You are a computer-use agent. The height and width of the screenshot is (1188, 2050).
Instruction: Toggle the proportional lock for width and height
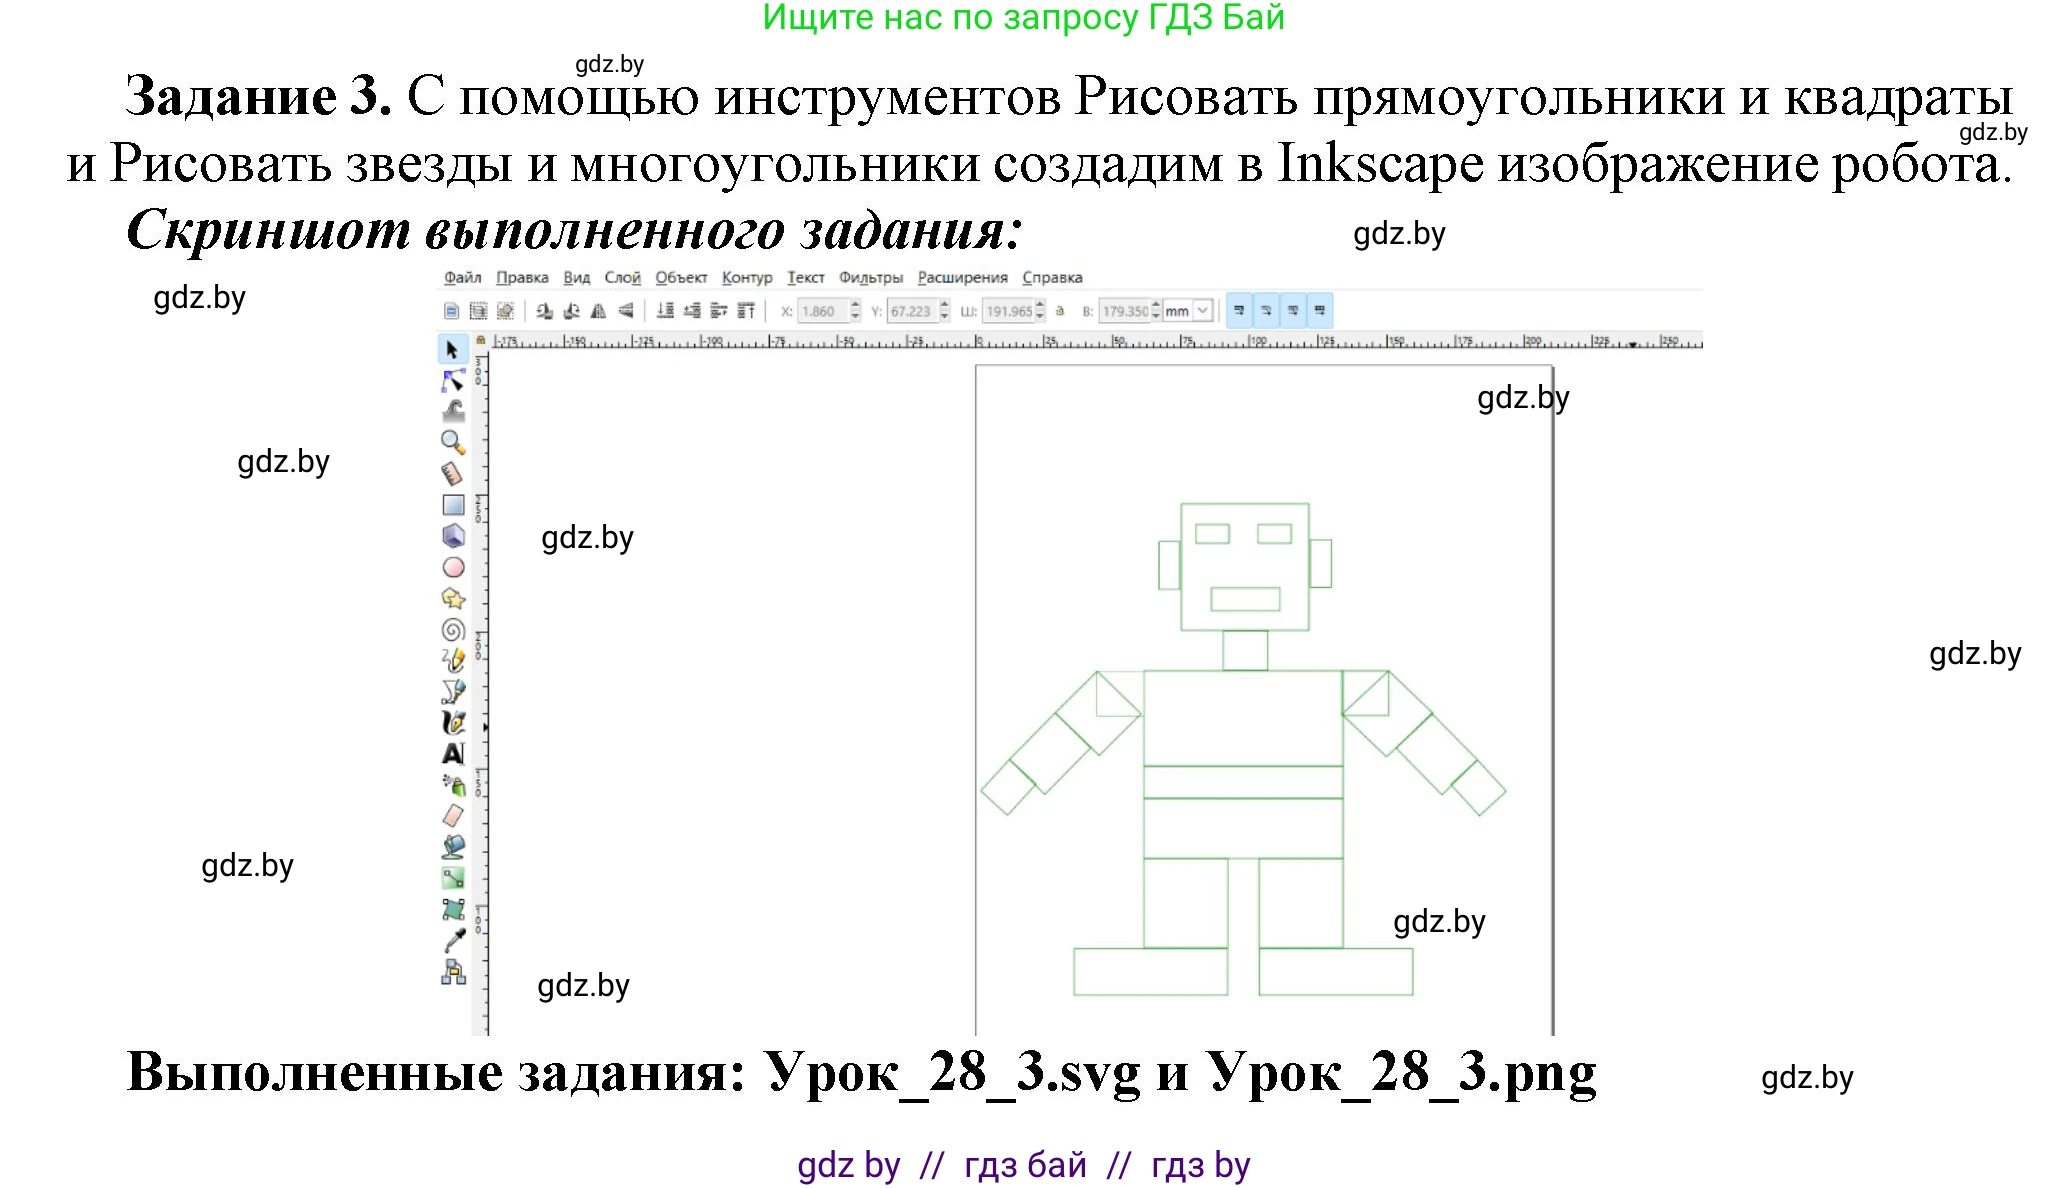point(1060,311)
